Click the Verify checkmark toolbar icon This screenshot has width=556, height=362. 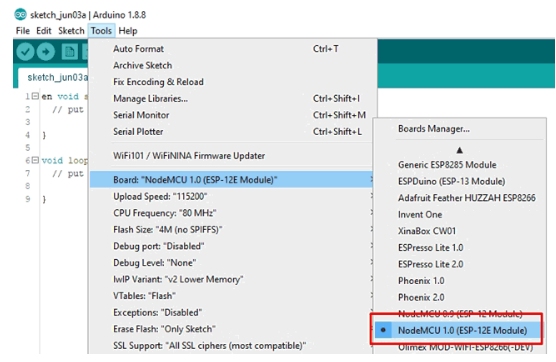[x=25, y=52]
